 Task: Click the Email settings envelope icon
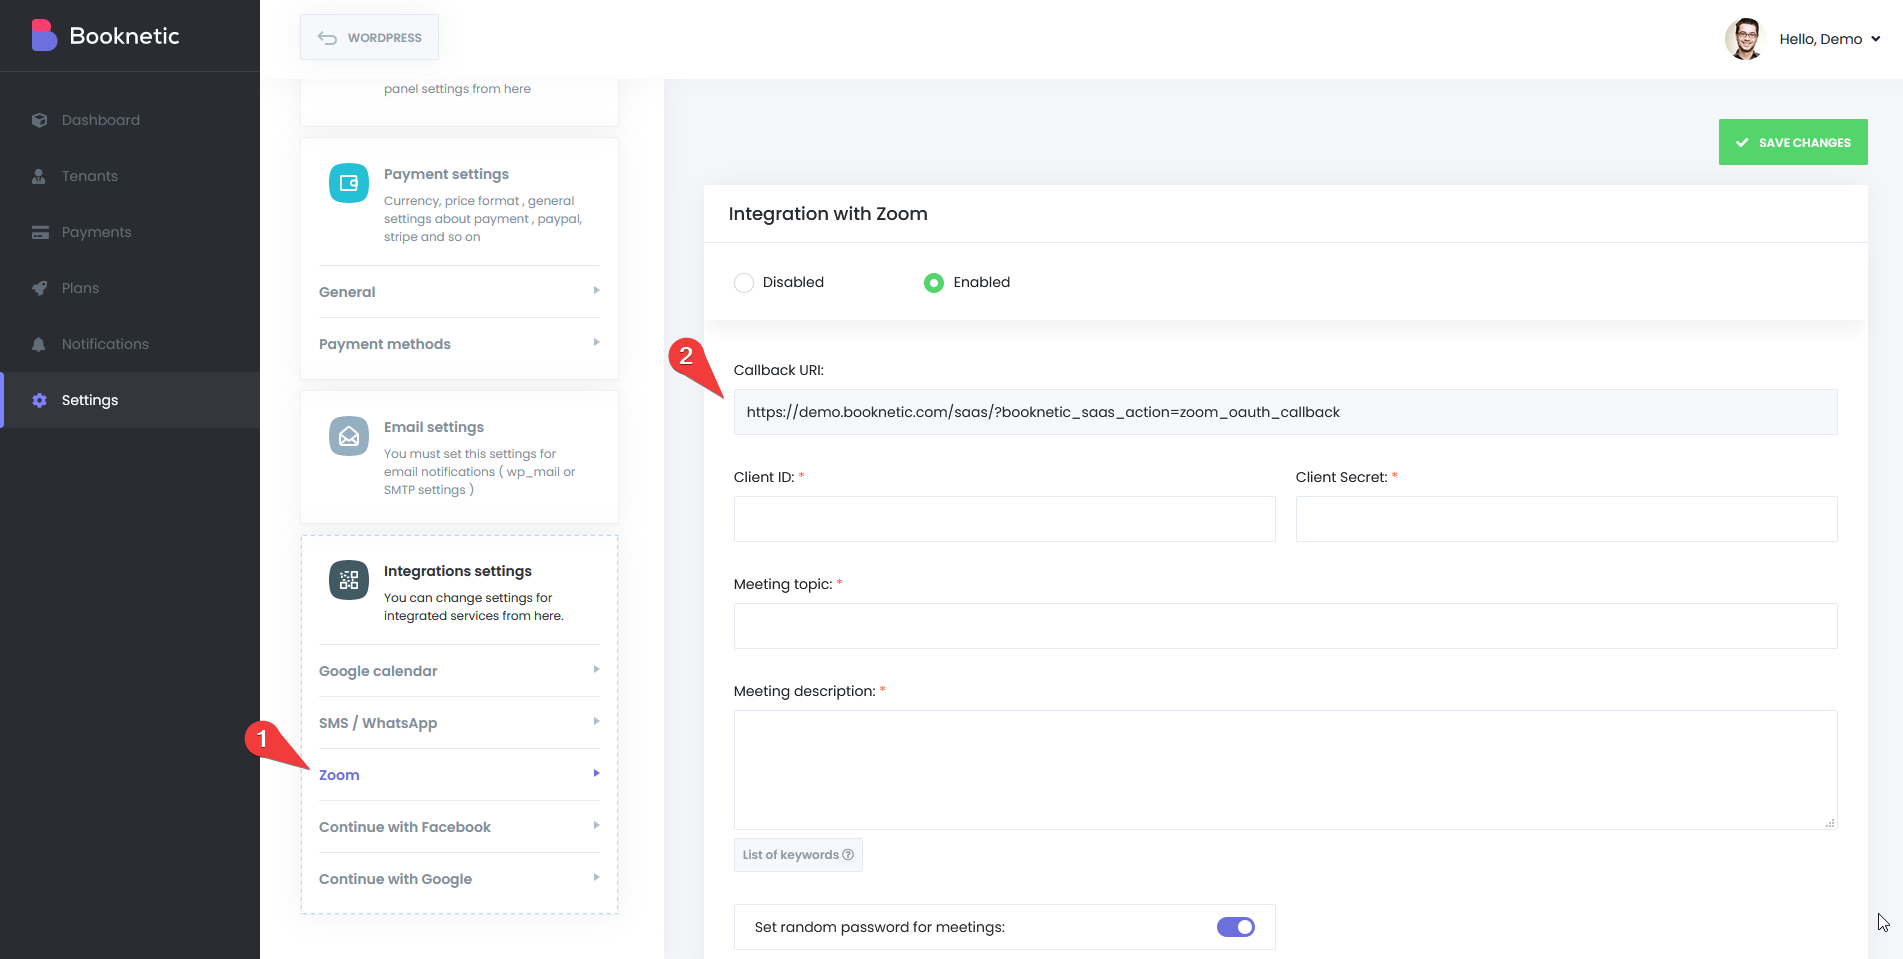click(349, 436)
